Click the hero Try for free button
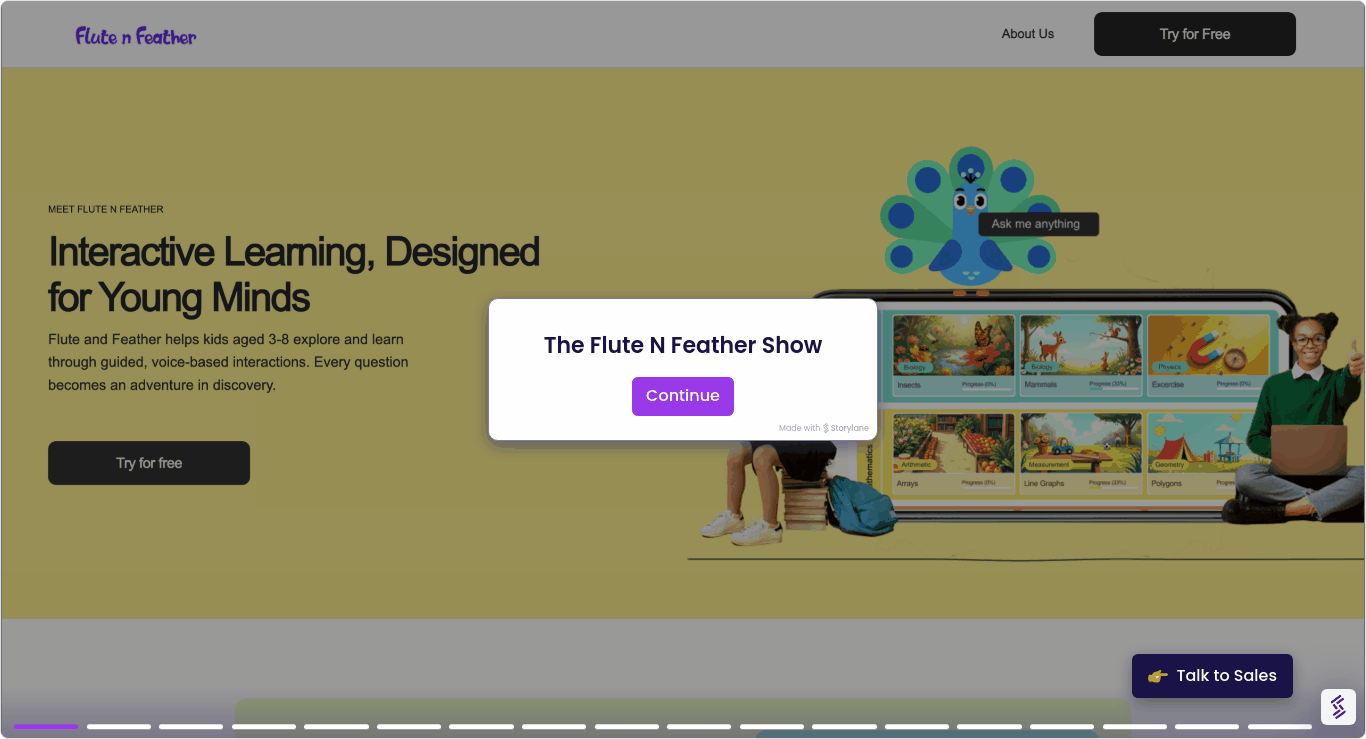Image resolution: width=1366 pixels, height=739 pixels. tap(148, 462)
